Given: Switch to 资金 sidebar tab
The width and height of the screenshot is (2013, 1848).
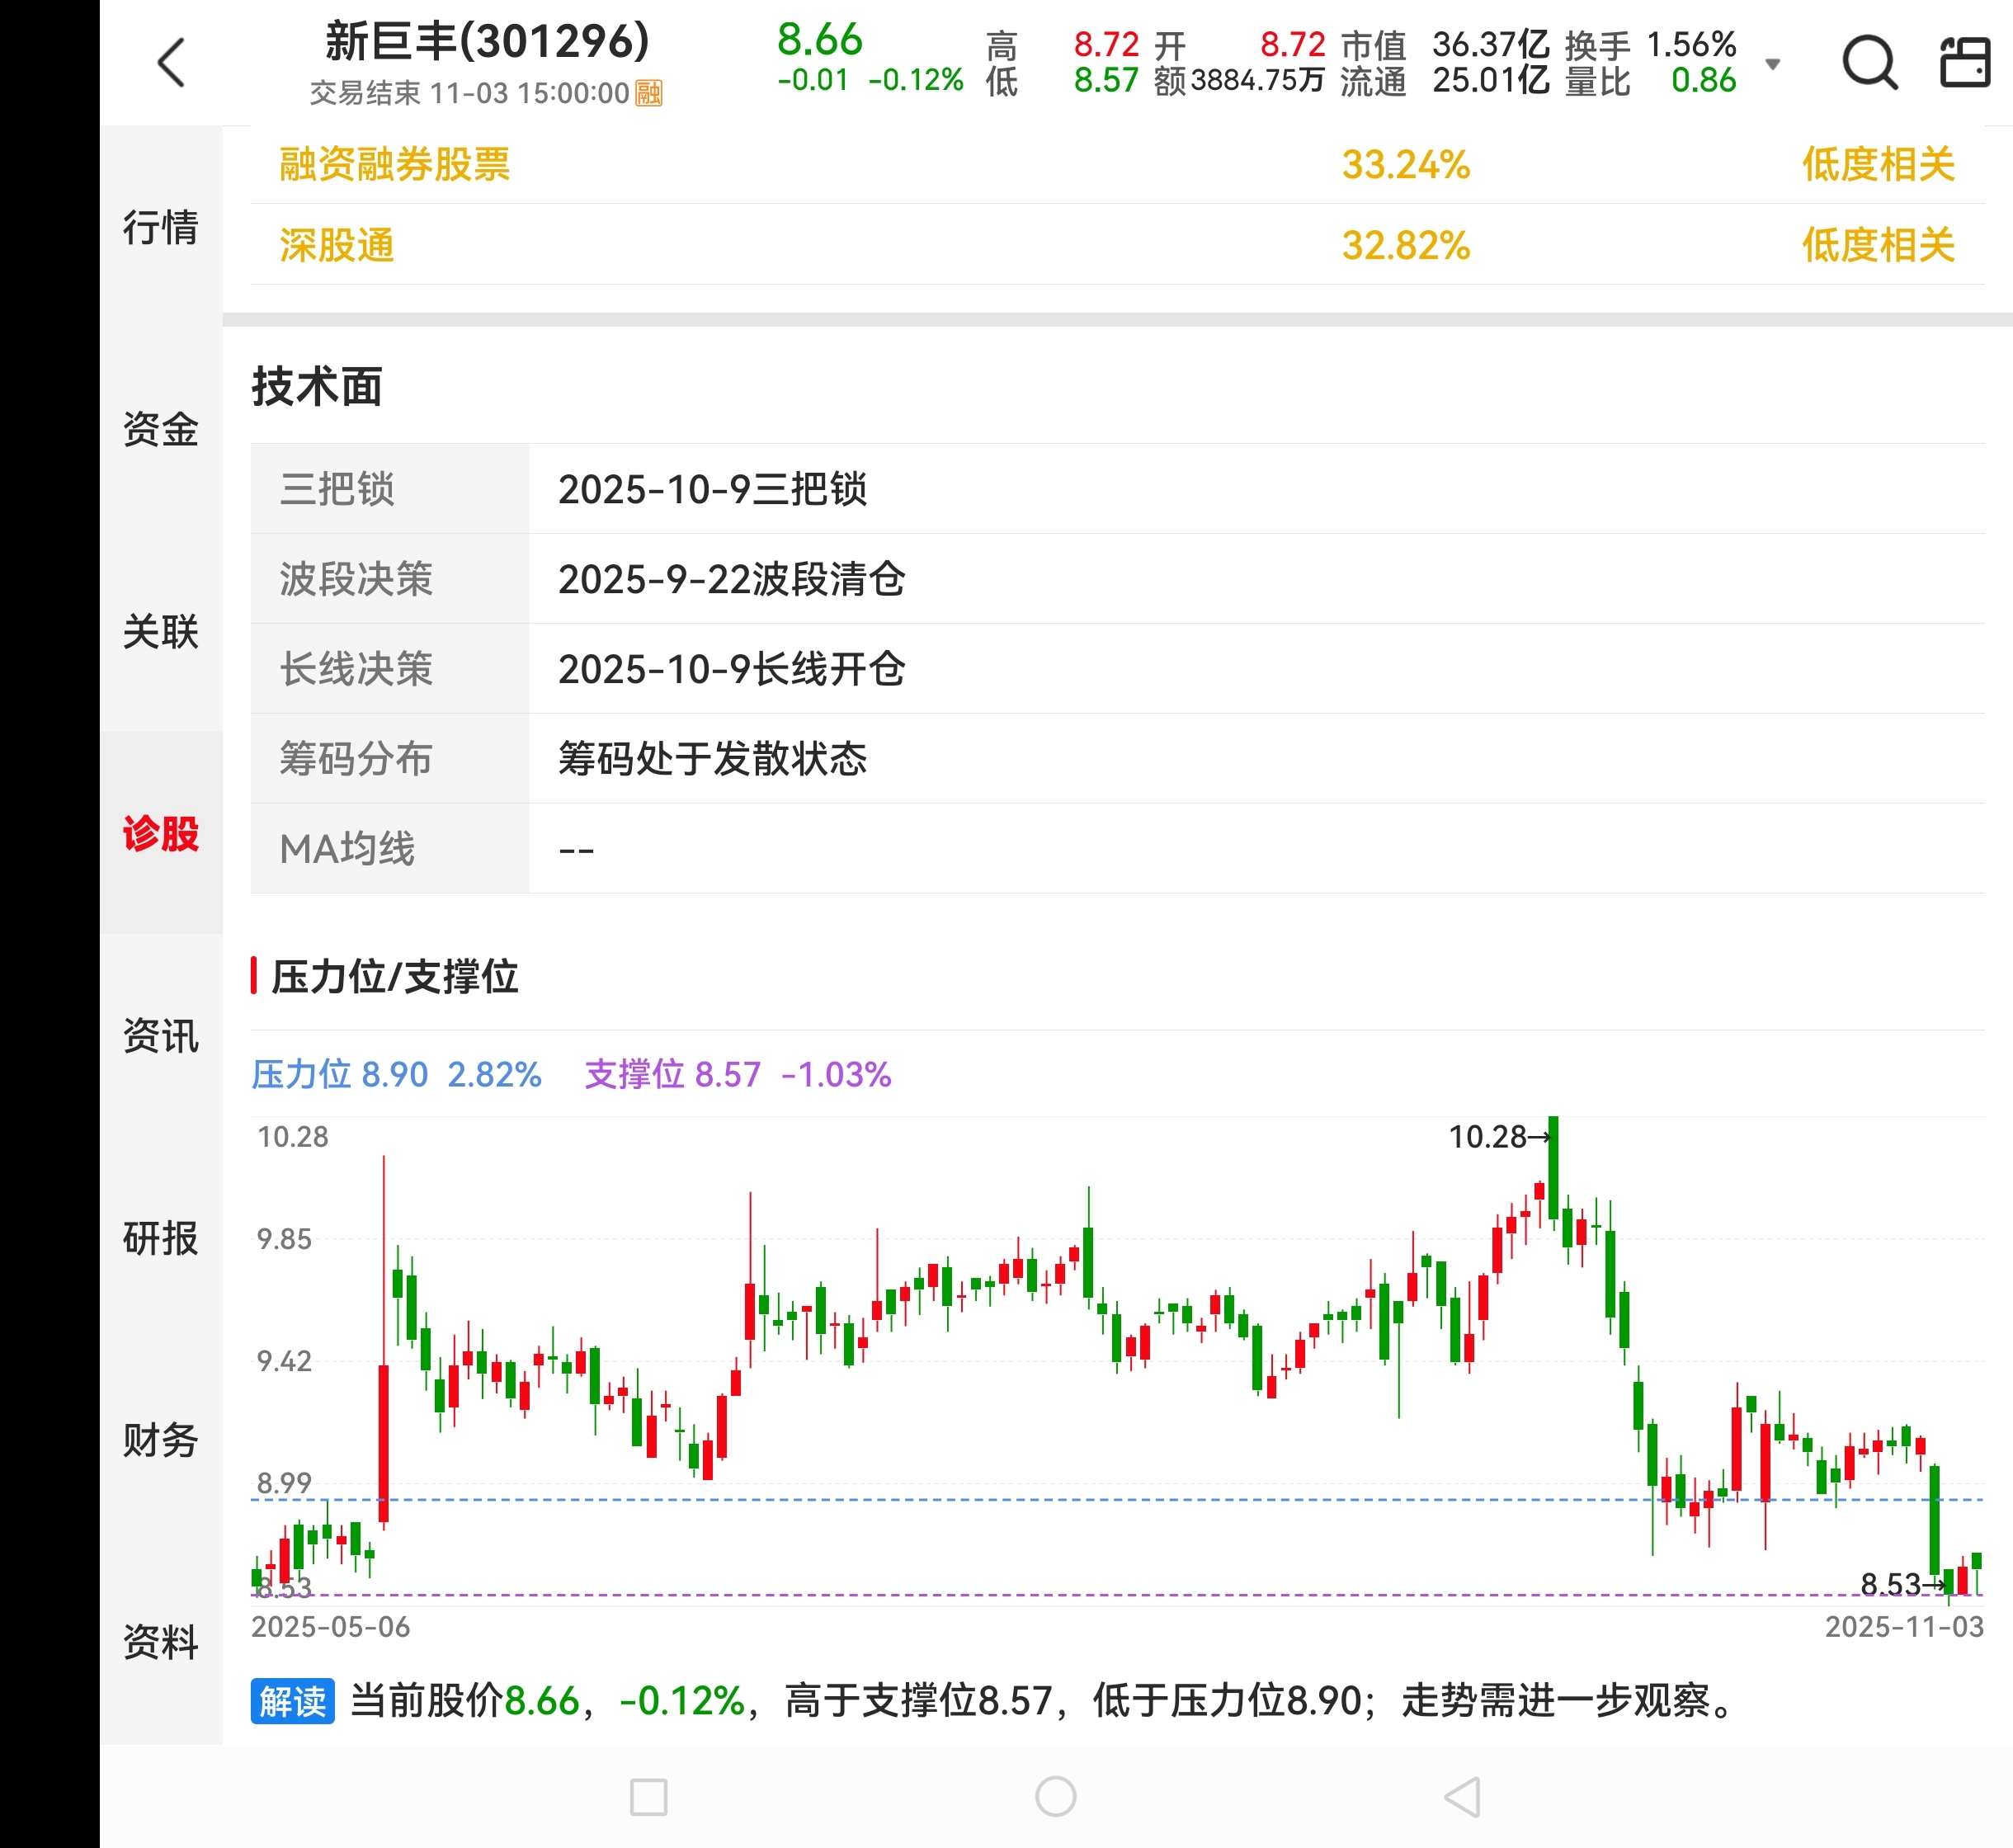Looking at the screenshot, I should click(x=160, y=429).
